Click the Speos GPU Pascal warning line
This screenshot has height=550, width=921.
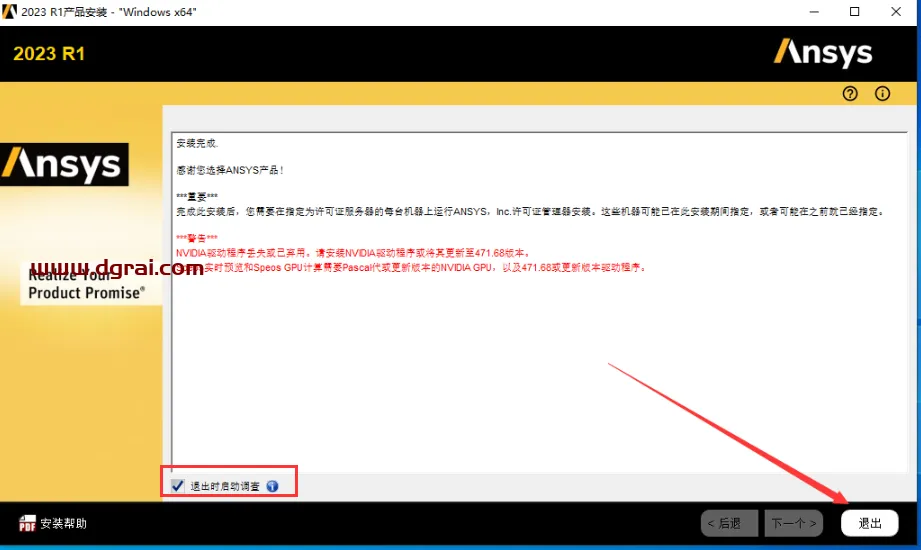pyautogui.click(x=411, y=267)
